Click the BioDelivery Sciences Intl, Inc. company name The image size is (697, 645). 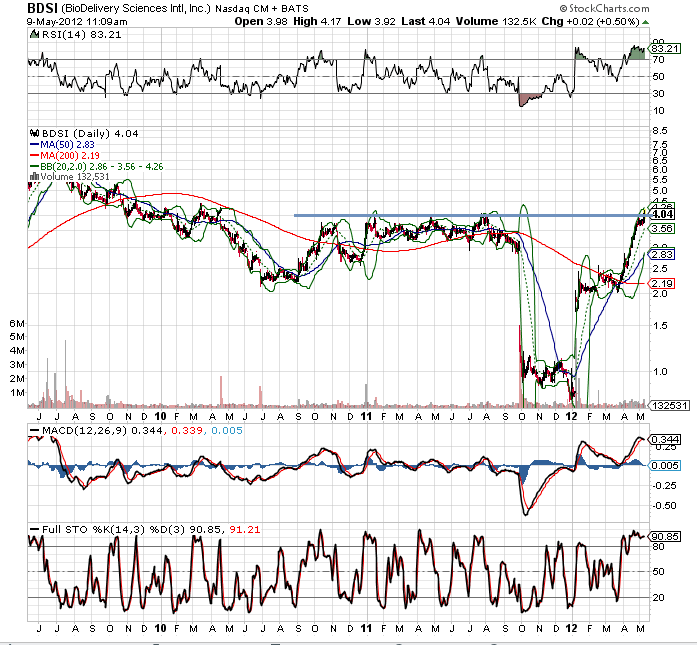point(136,8)
